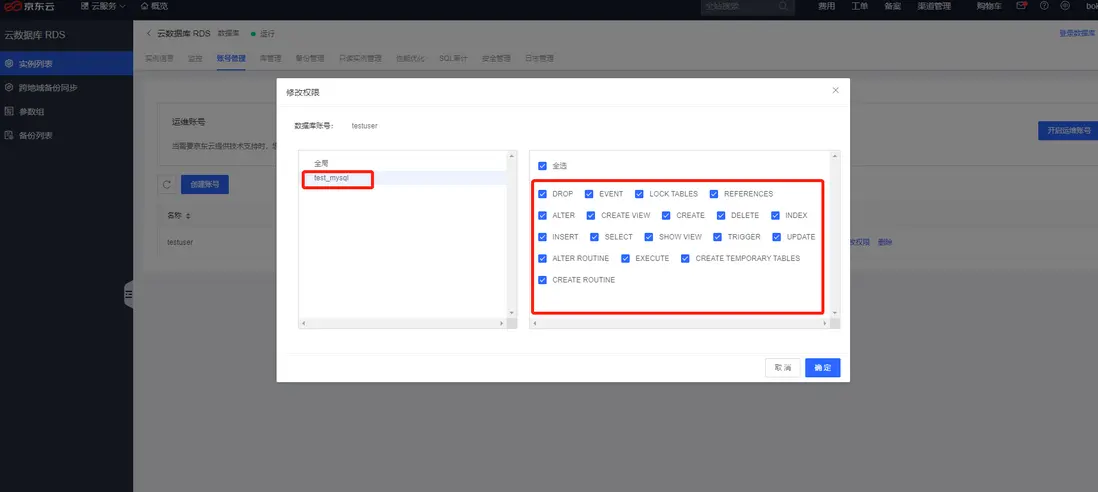This screenshot has height=492, width=1098.
Task: Uncheck the CREATE permission checkbox
Action: [x=666, y=216]
